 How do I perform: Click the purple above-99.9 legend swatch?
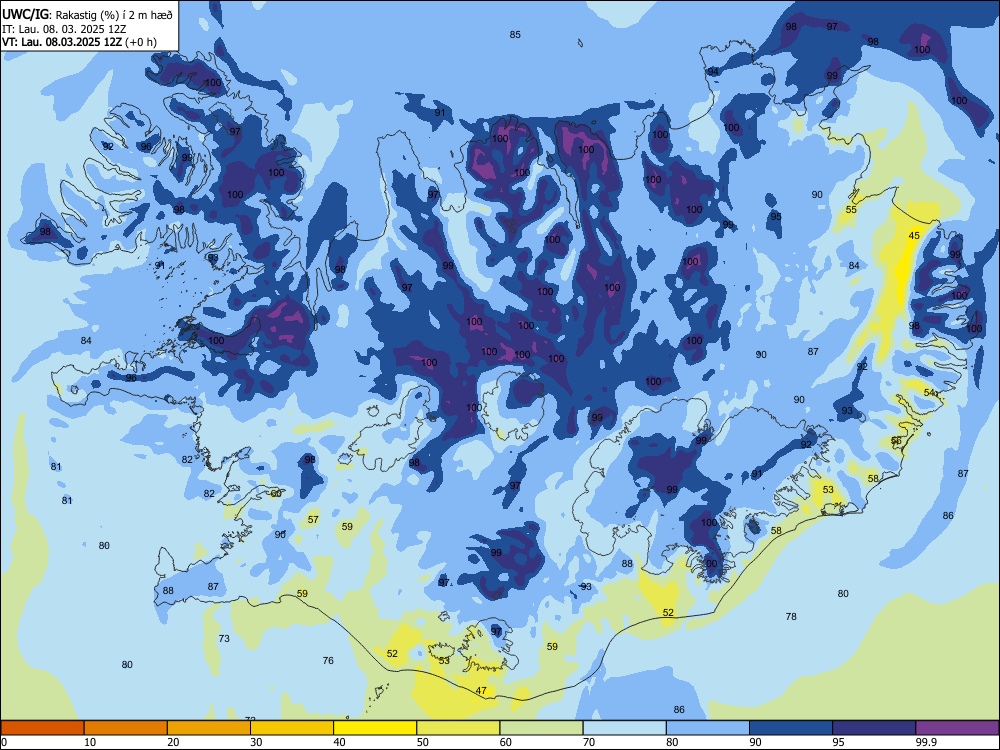(x=957, y=728)
